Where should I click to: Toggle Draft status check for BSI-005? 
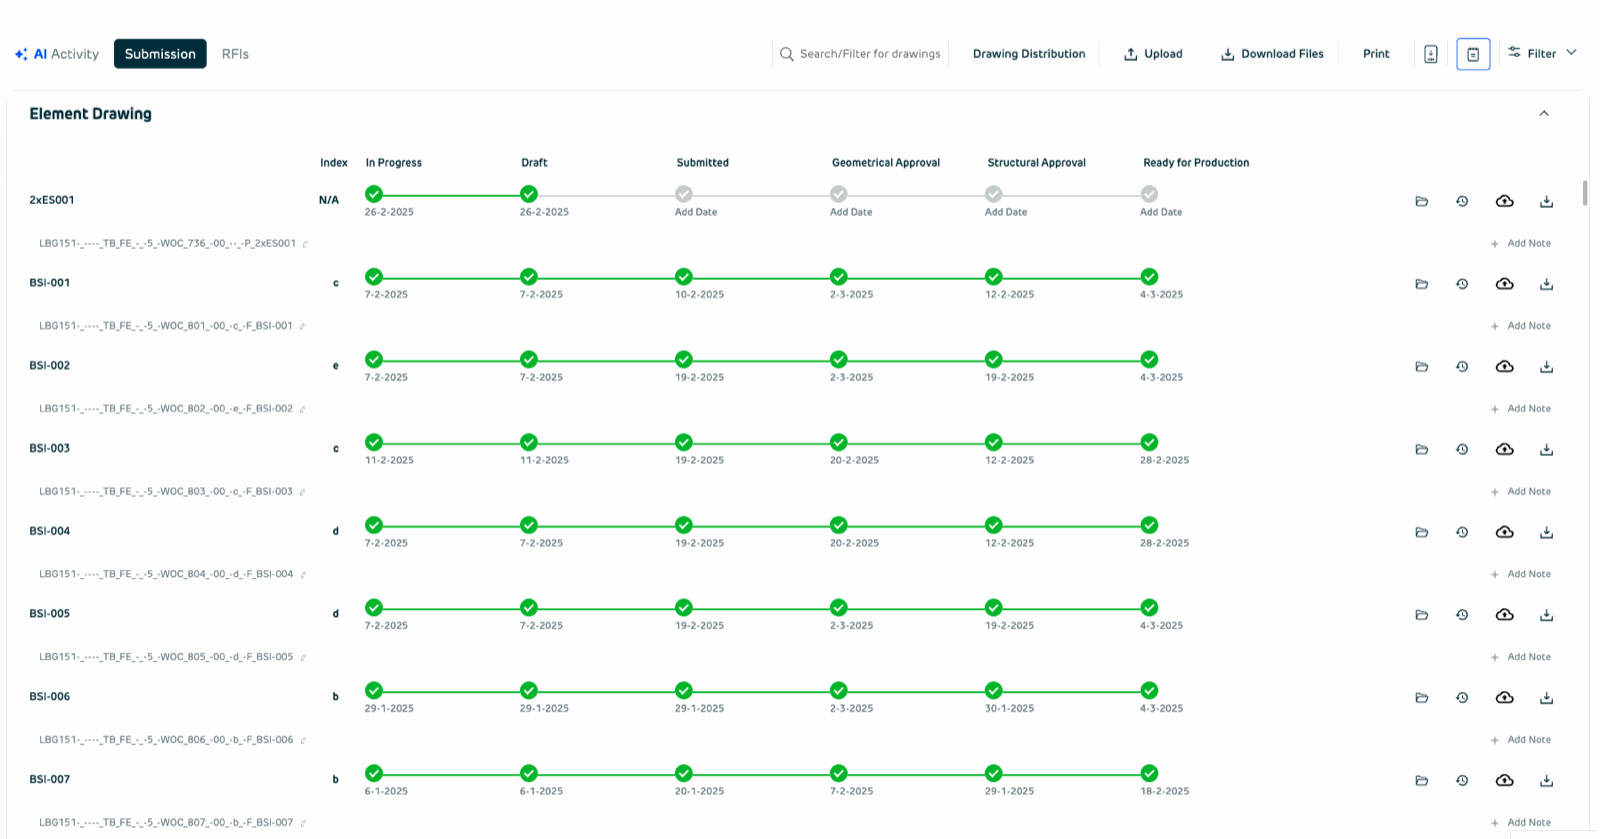click(528, 607)
